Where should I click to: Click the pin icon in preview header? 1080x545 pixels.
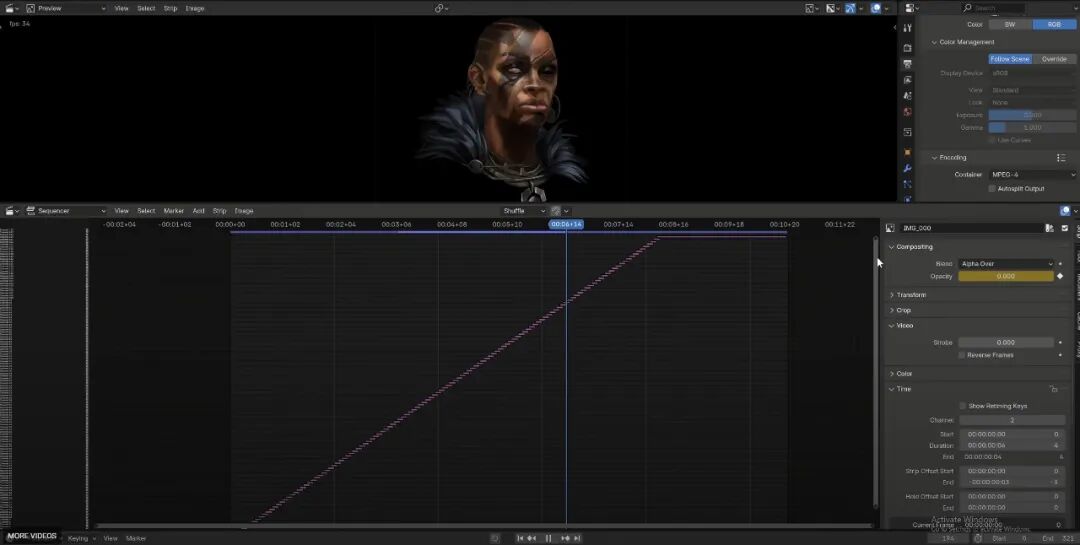[442, 8]
